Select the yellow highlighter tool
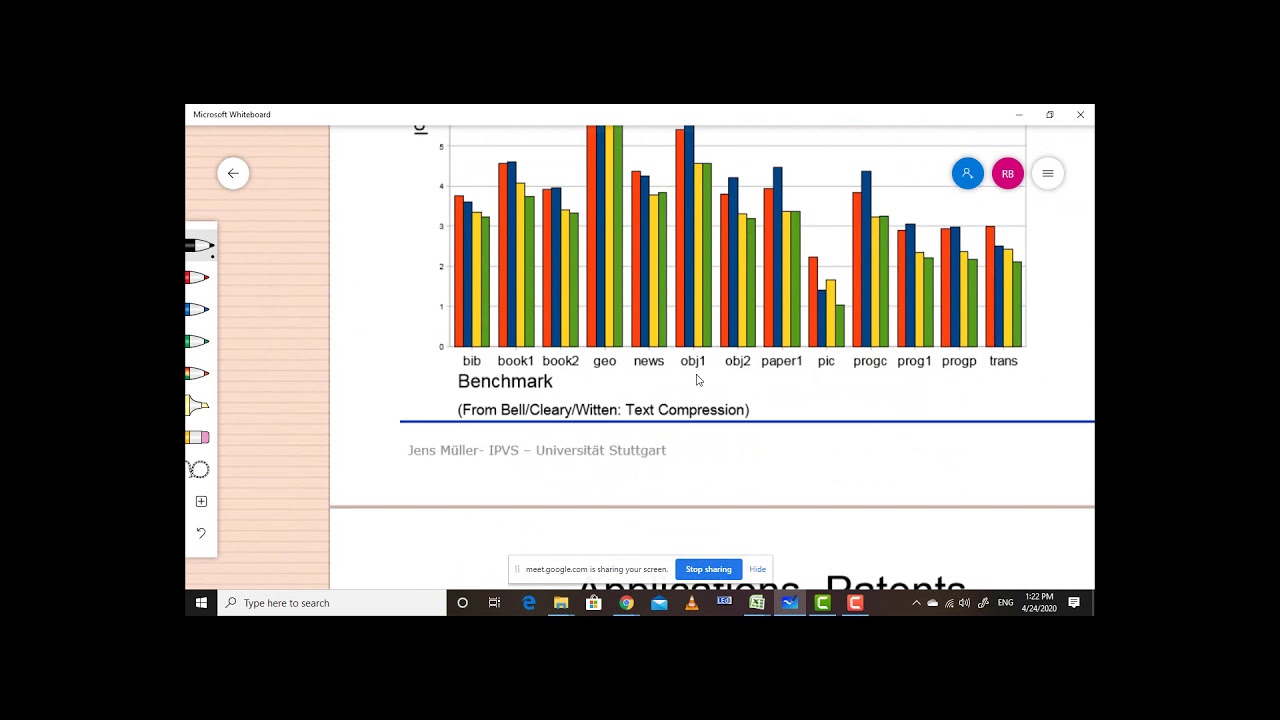1280x720 pixels. [198, 405]
